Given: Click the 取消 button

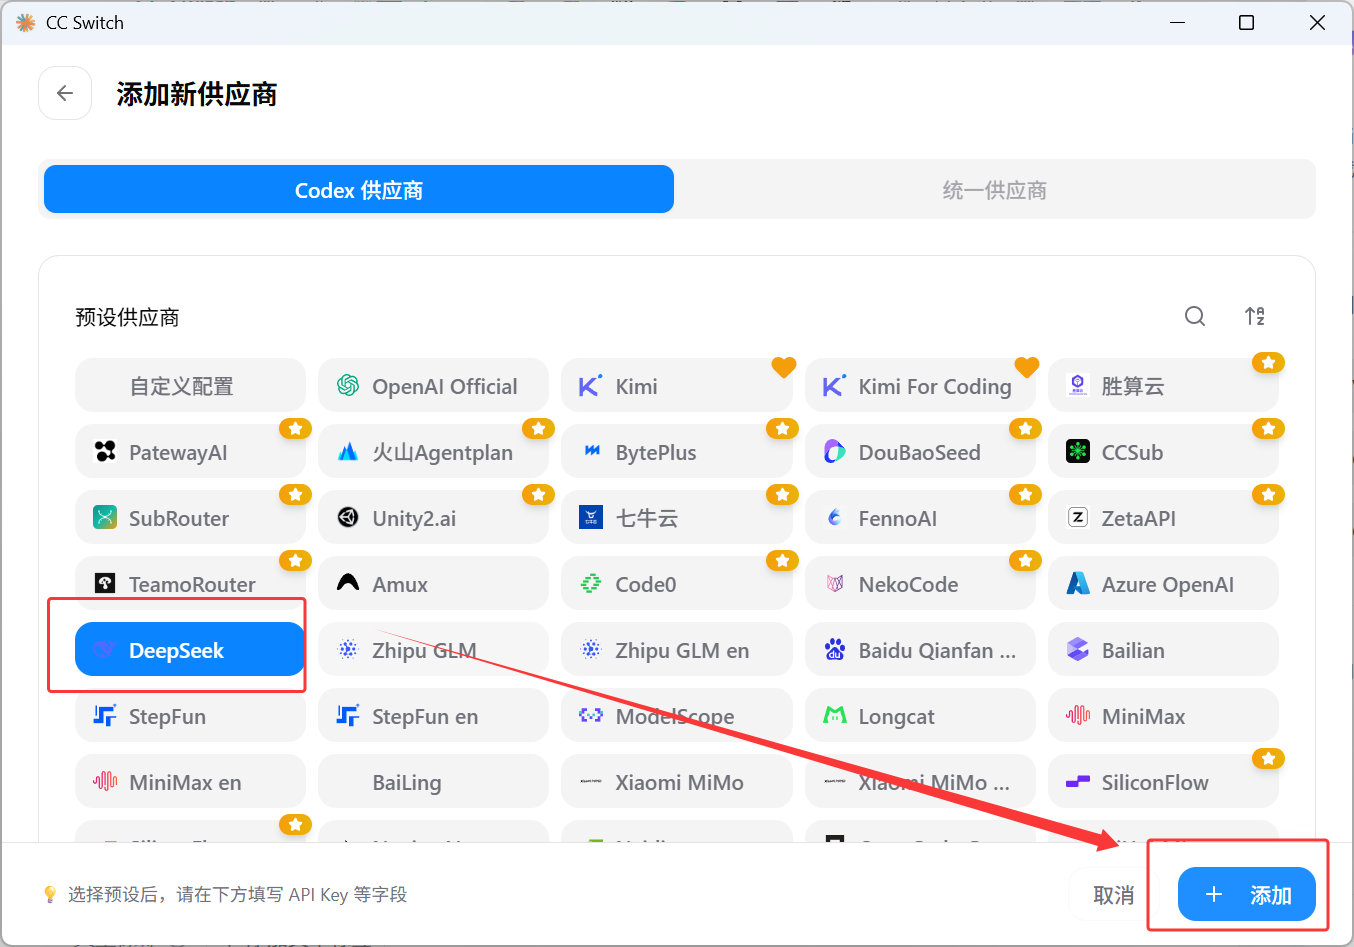Looking at the screenshot, I should (1113, 894).
